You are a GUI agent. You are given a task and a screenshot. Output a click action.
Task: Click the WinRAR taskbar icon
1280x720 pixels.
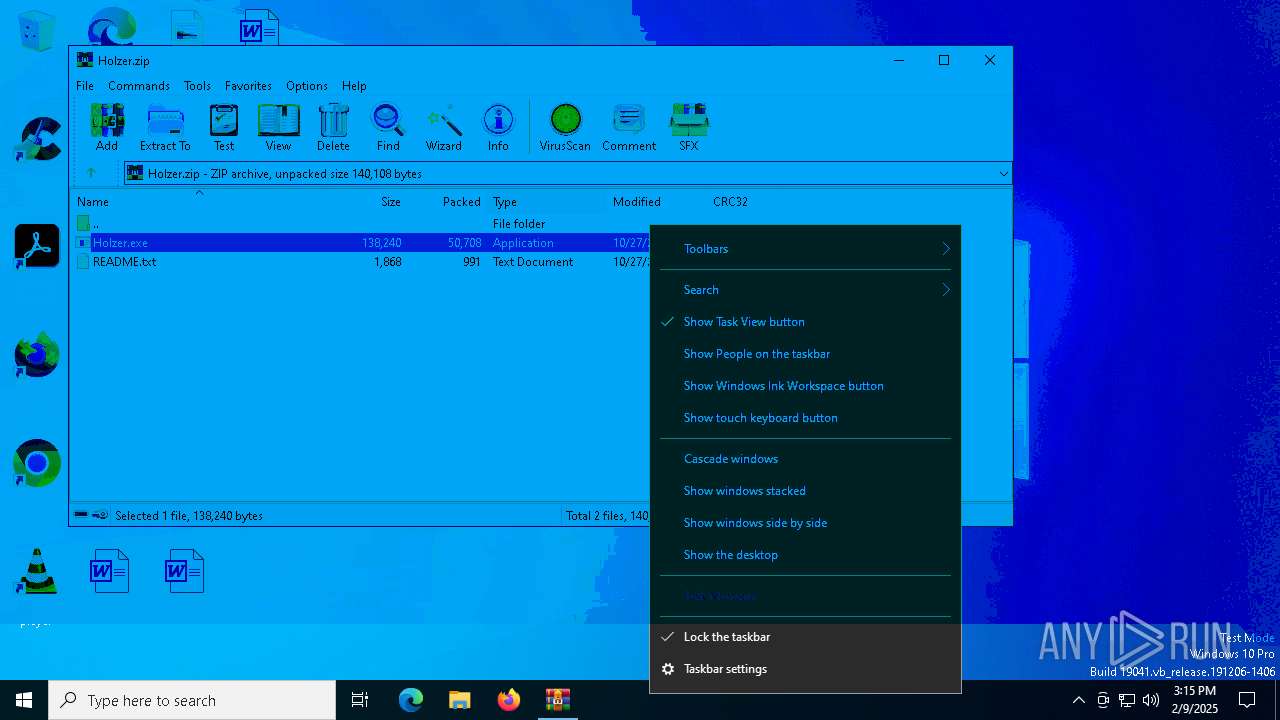[558, 700]
